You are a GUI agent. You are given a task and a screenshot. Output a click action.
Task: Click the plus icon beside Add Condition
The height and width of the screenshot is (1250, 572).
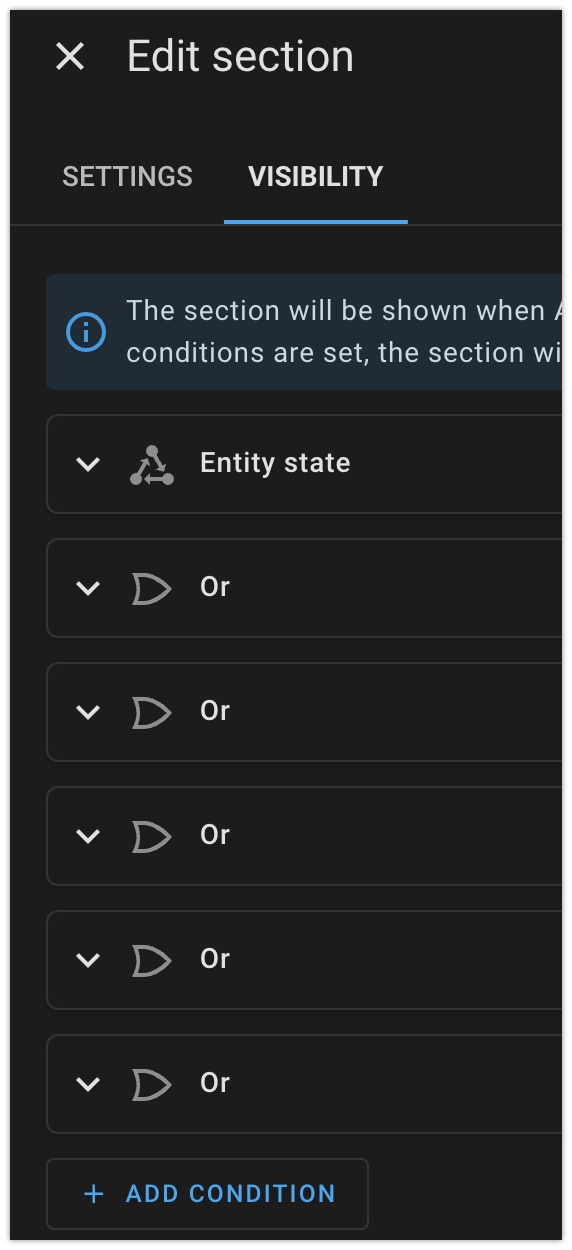94,1194
